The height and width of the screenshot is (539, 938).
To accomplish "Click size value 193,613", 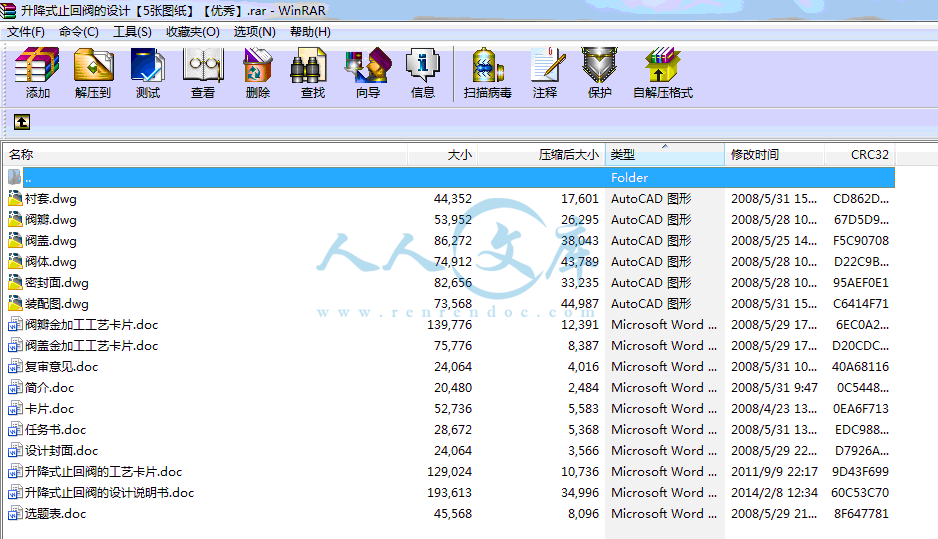I will click(x=449, y=492).
